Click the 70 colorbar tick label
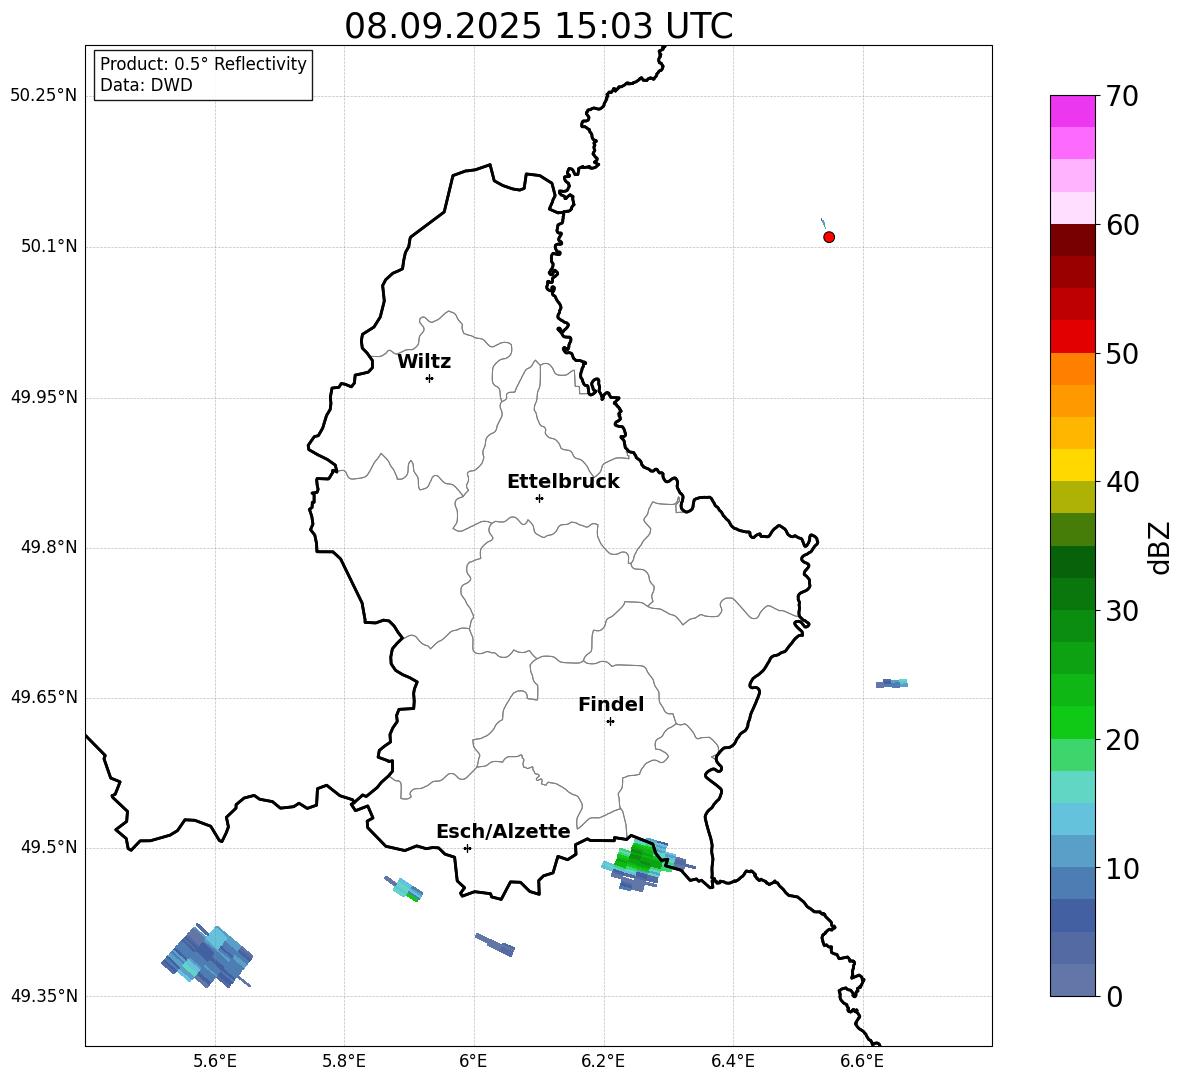This screenshot has width=1184, height=1081. 1122,97
